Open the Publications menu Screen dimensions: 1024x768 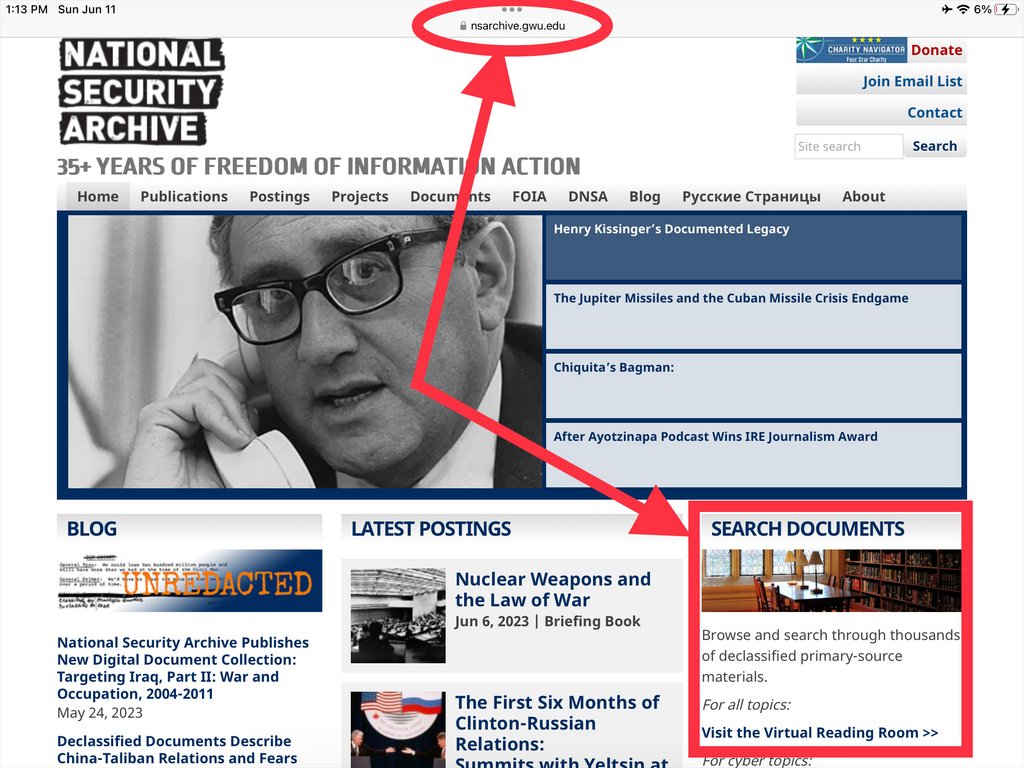(184, 197)
